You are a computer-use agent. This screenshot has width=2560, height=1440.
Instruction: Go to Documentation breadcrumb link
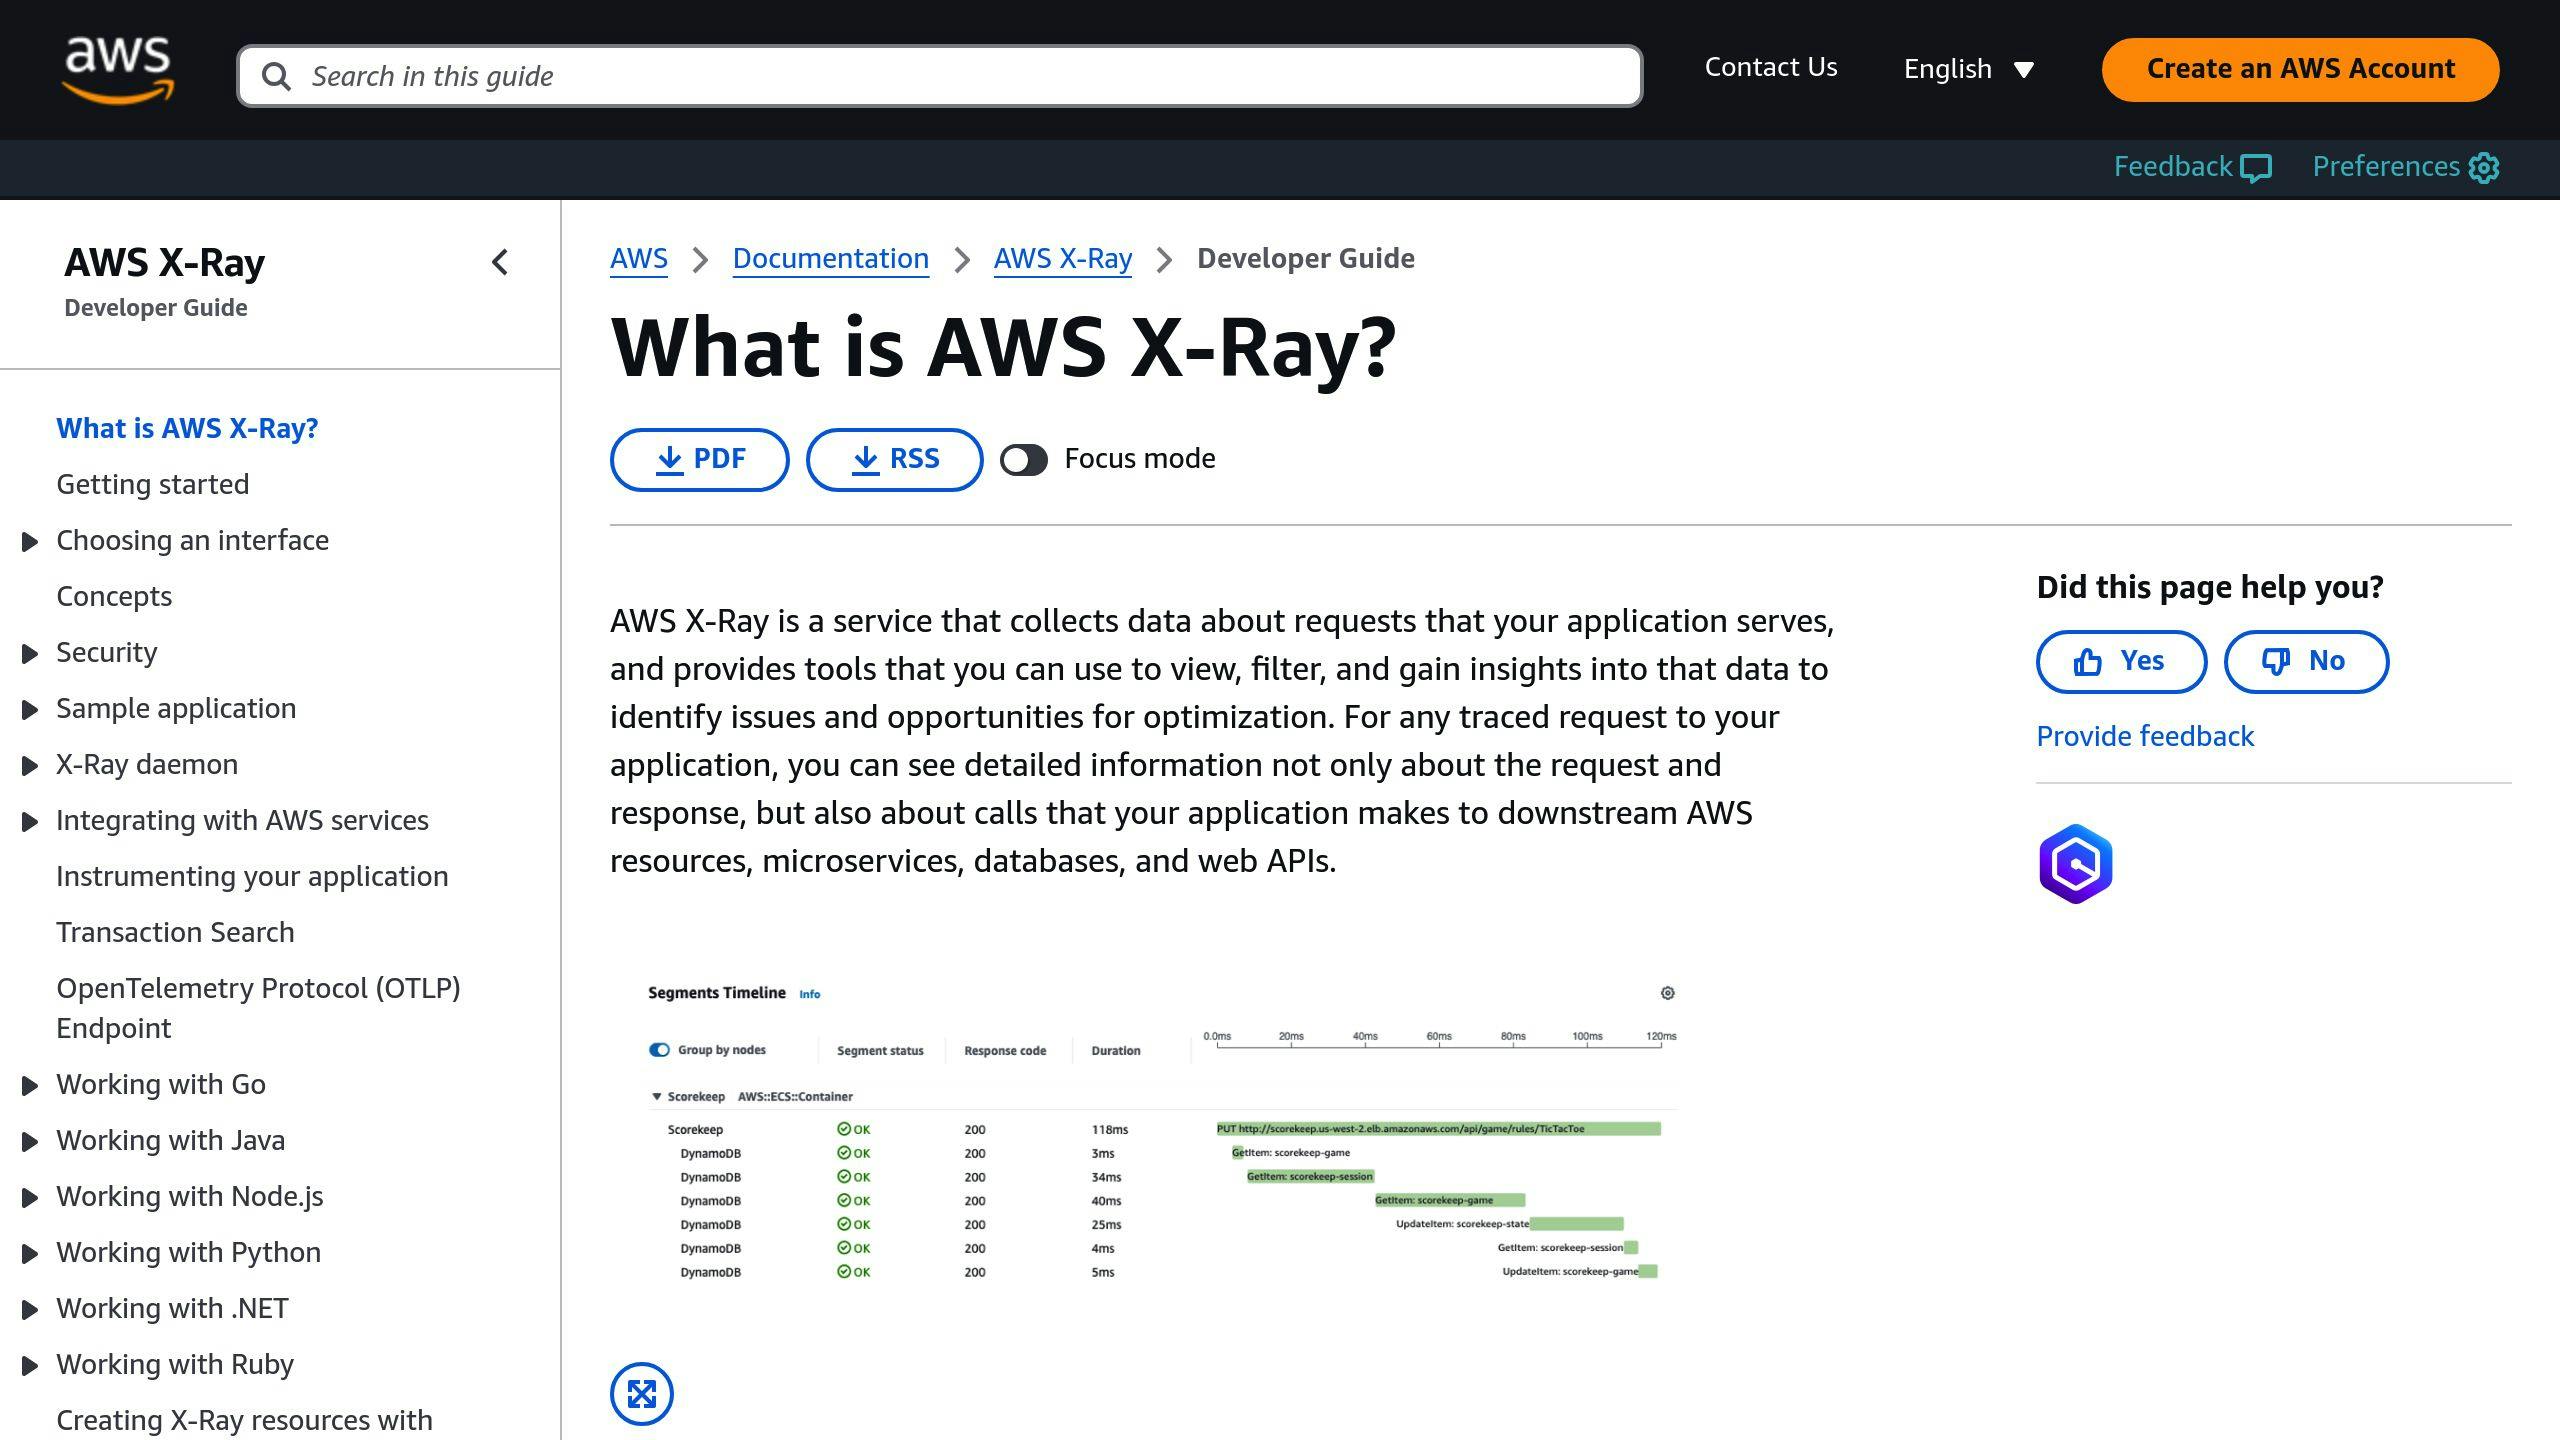point(831,259)
